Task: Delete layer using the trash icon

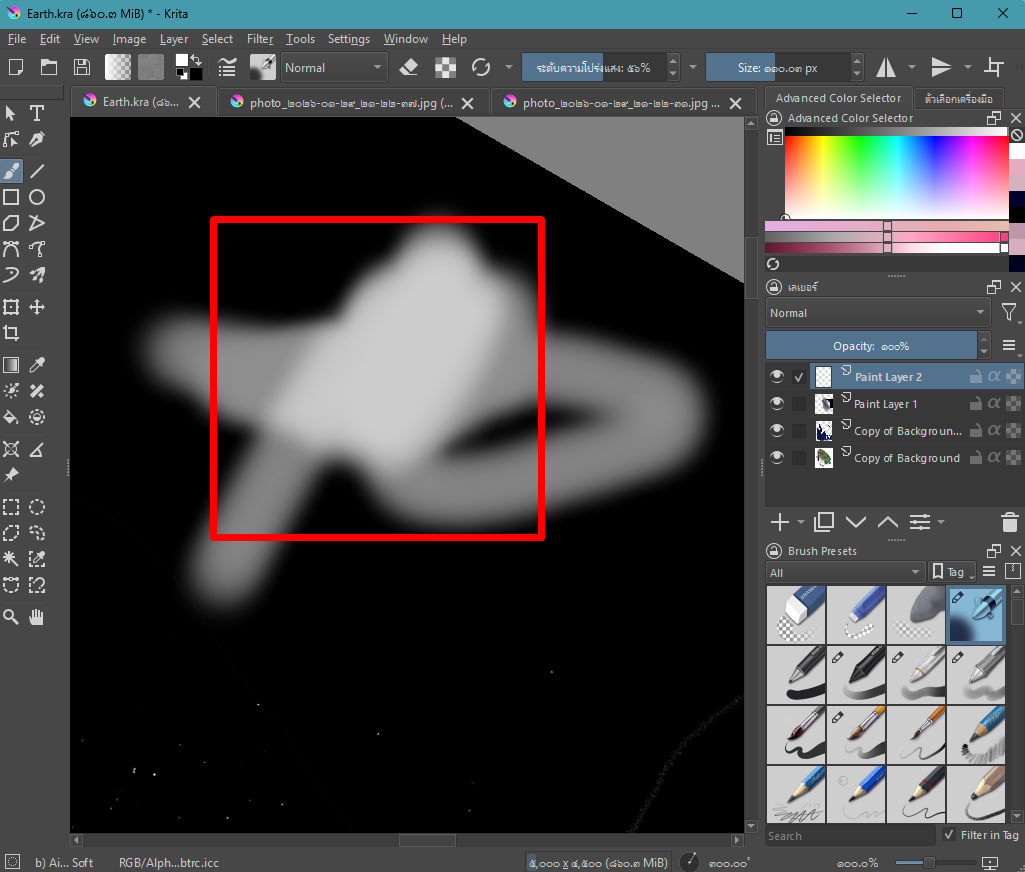Action: pos(1009,522)
